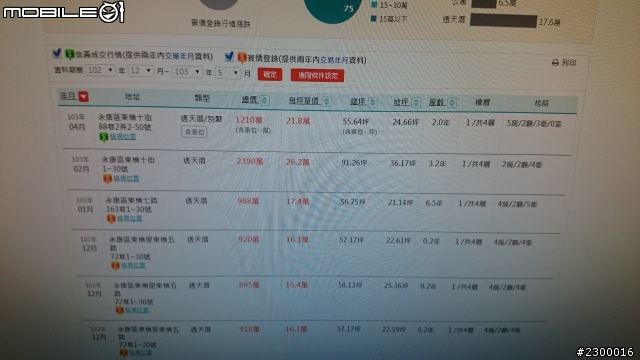640x360 pixels.
Task: Select the 24.66坪 land area cell
Action: pyautogui.click(x=406, y=122)
